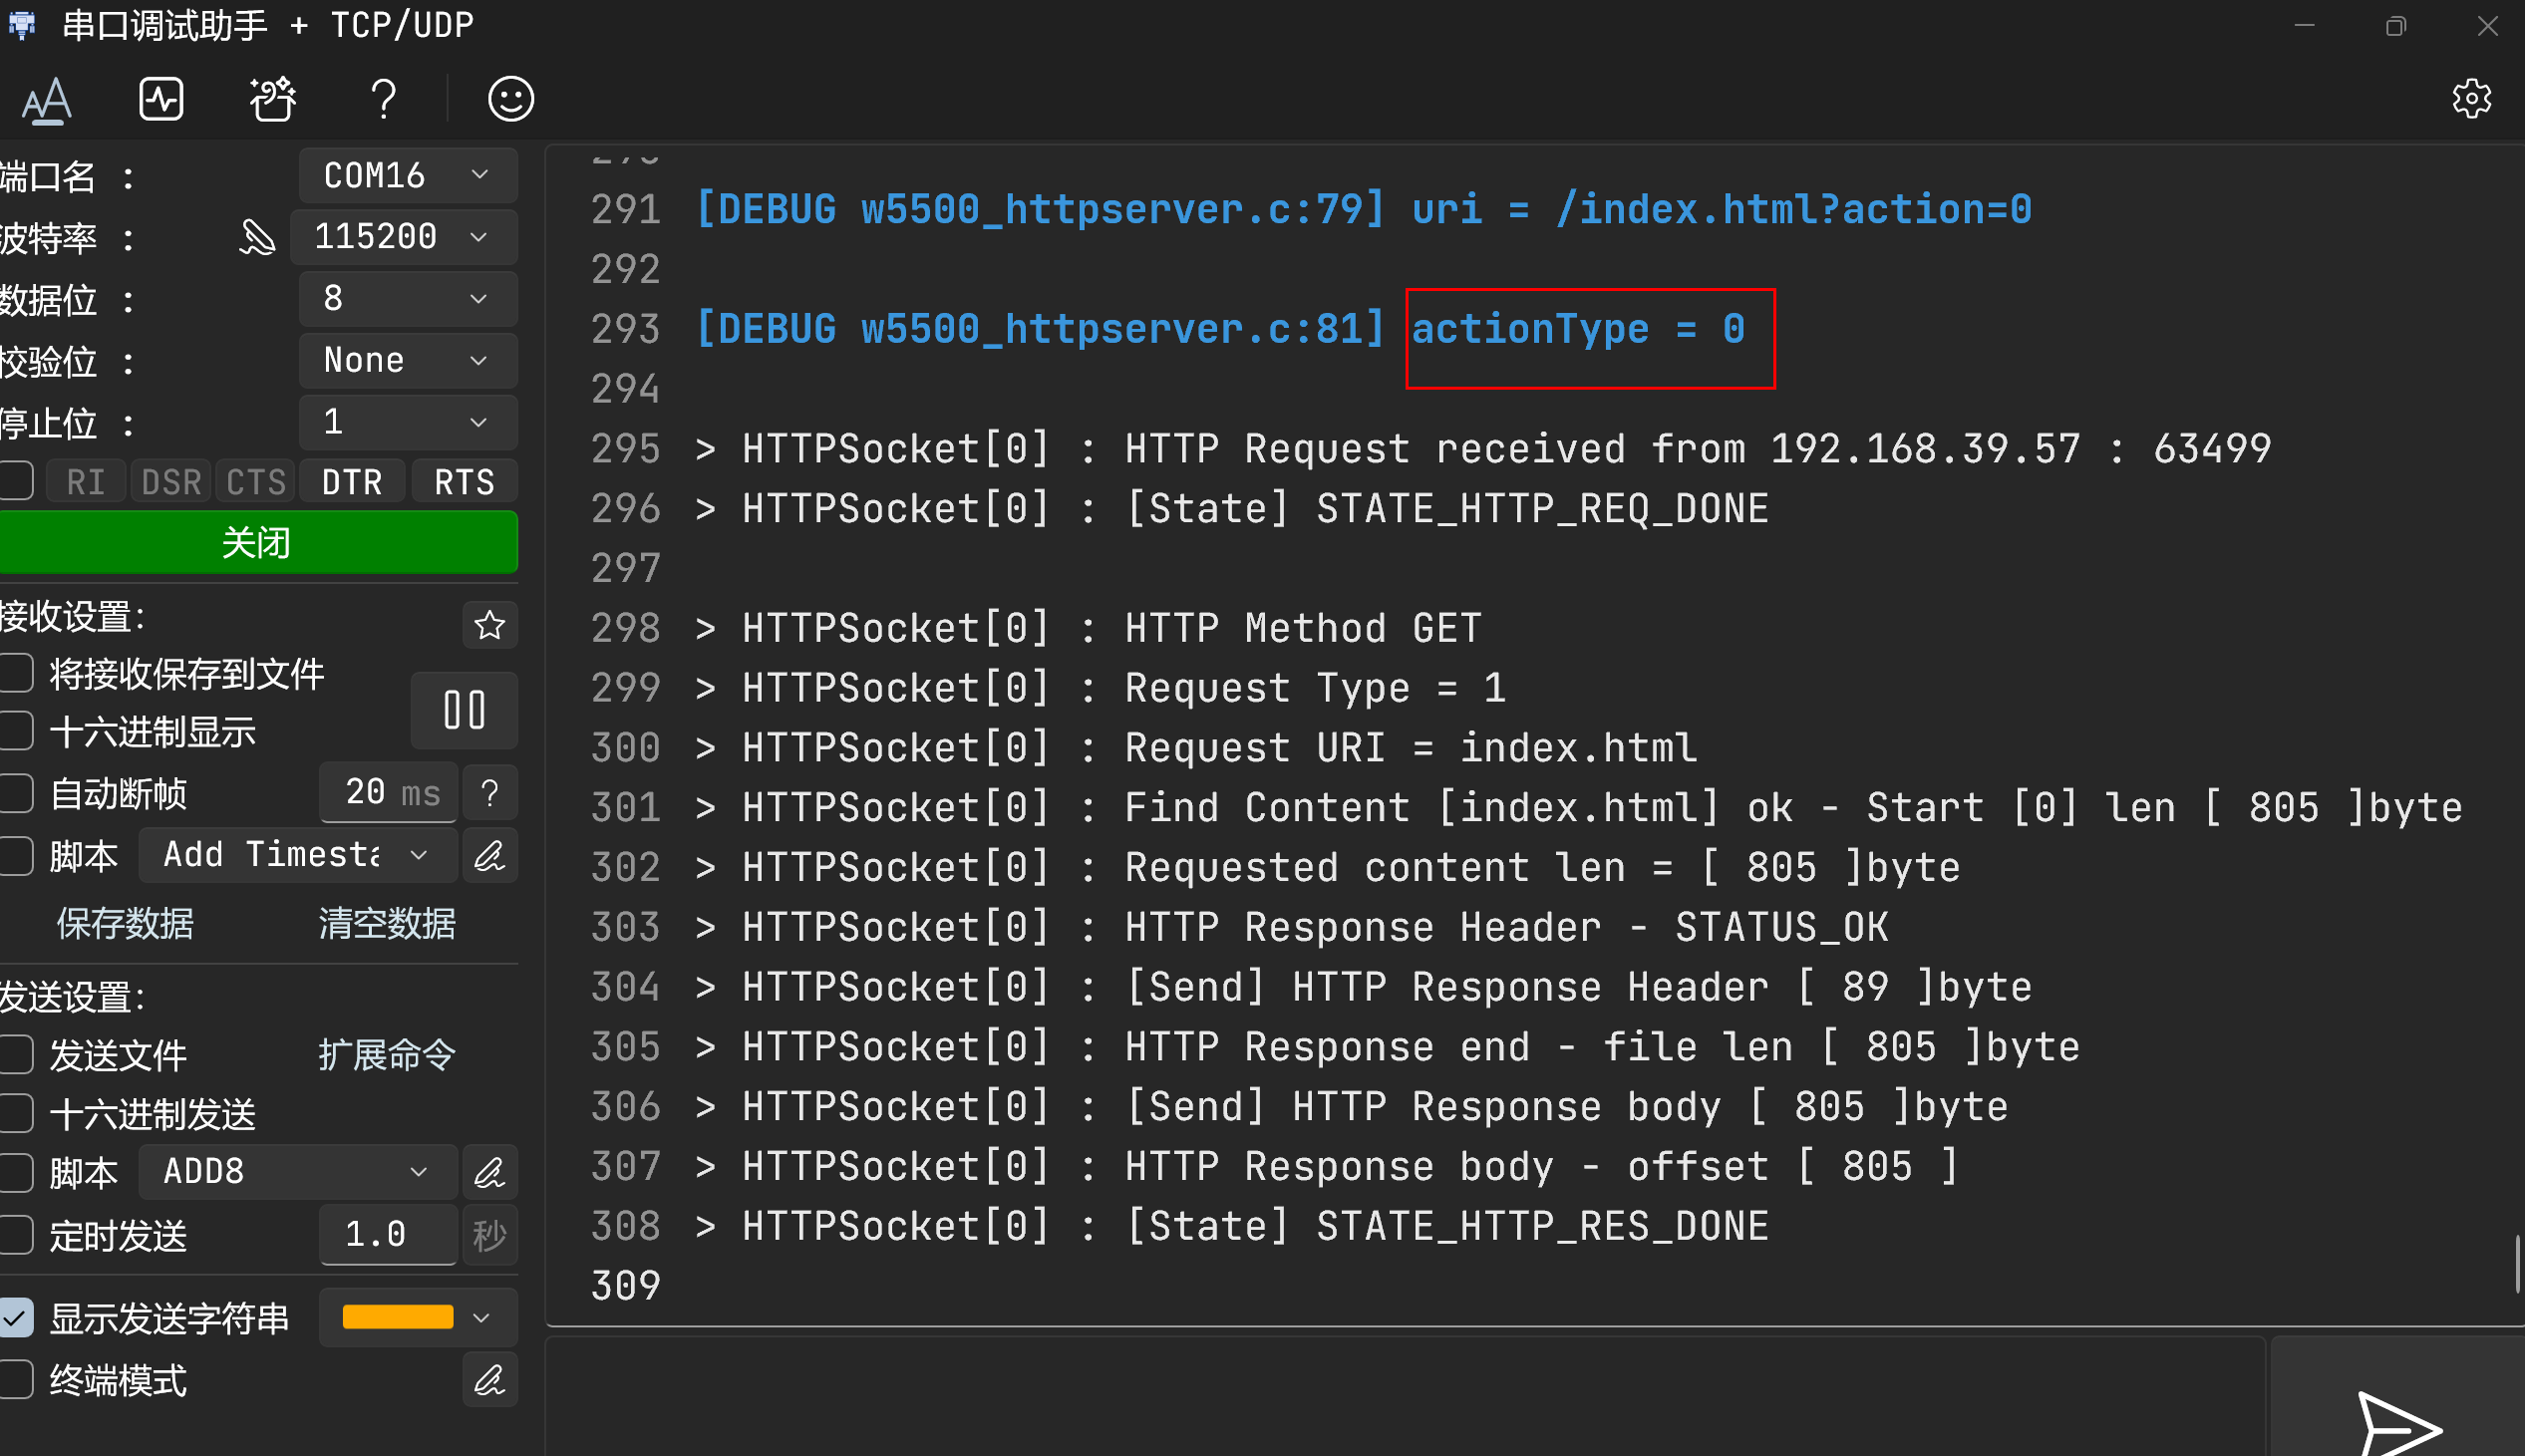Screen dimensions: 2525x1456
Task: Click the send text input area
Action: coord(1405,1396)
